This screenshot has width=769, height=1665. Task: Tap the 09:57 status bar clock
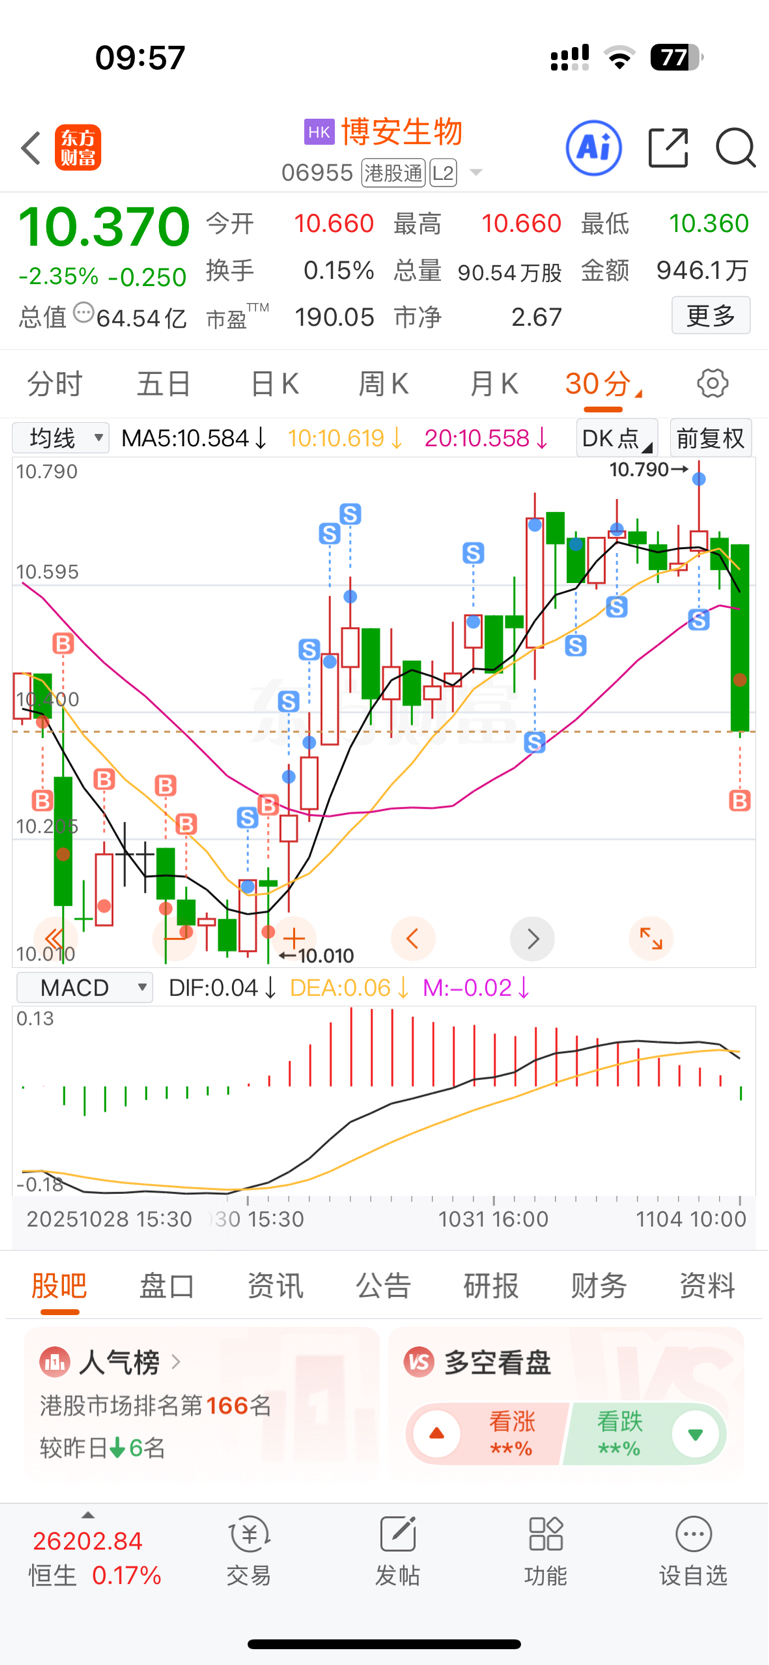click(x=140, y=57)
